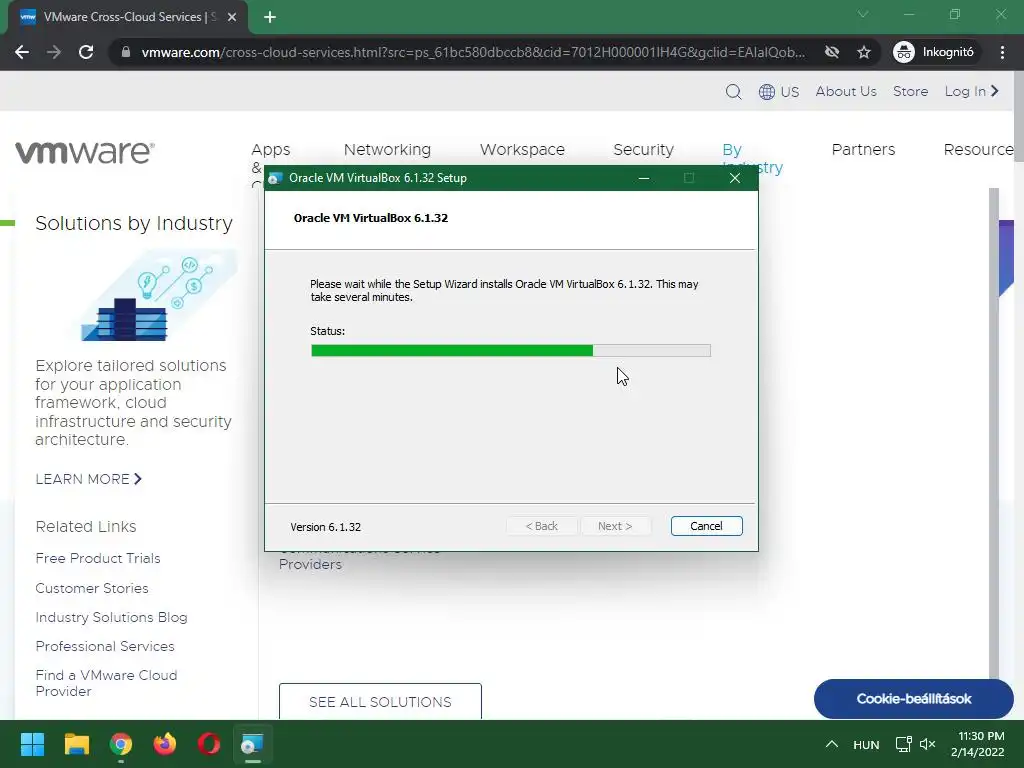
Task: Open Customer Stories link
Action: (x=92, y=588)
